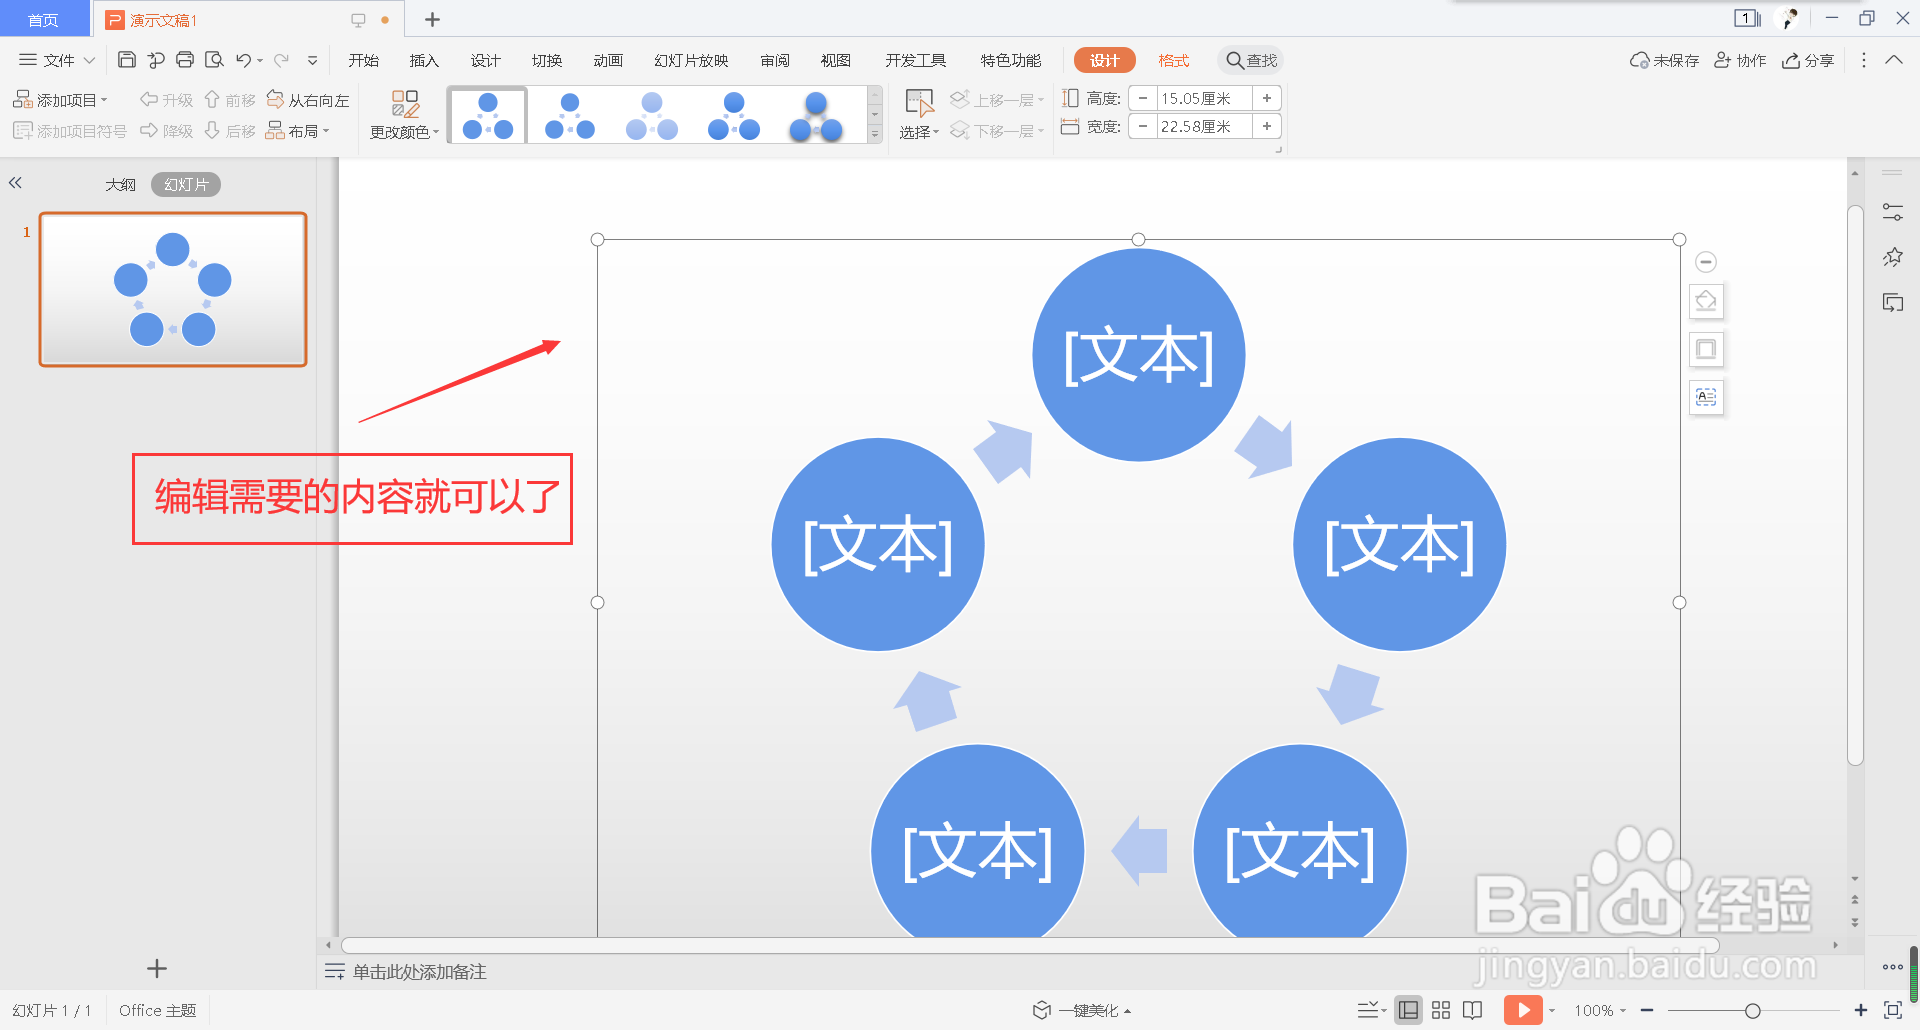Click the 首页 home tab button
This screenshot has height=1030, width=1920.
(44, 19)
